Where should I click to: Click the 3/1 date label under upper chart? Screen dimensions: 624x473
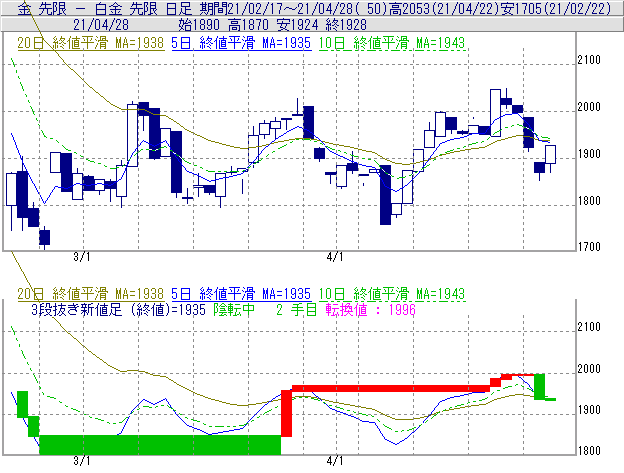[82, 257]
